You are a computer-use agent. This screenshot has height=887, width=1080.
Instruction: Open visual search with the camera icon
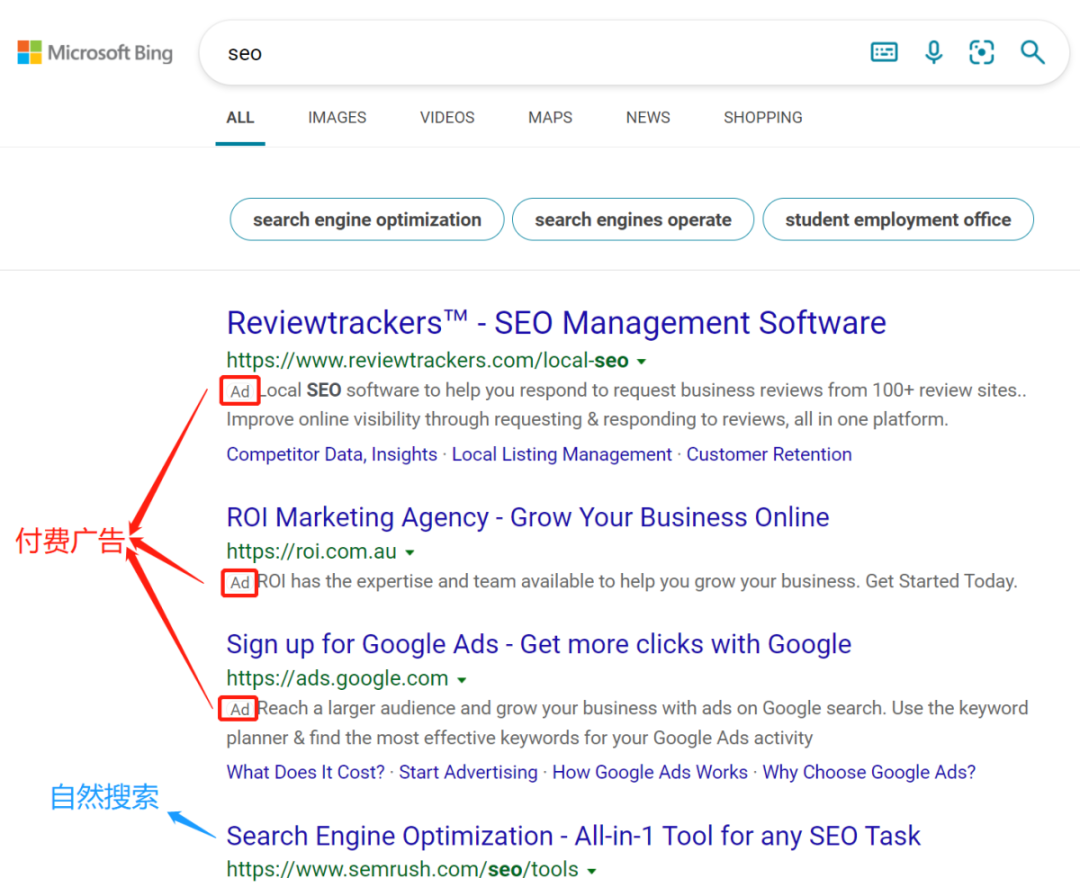click(x=981, y=52)
